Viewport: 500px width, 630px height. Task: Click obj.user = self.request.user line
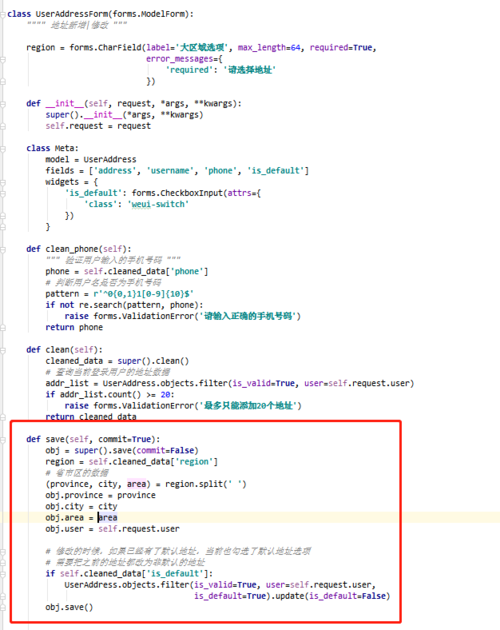click(113, 529)
